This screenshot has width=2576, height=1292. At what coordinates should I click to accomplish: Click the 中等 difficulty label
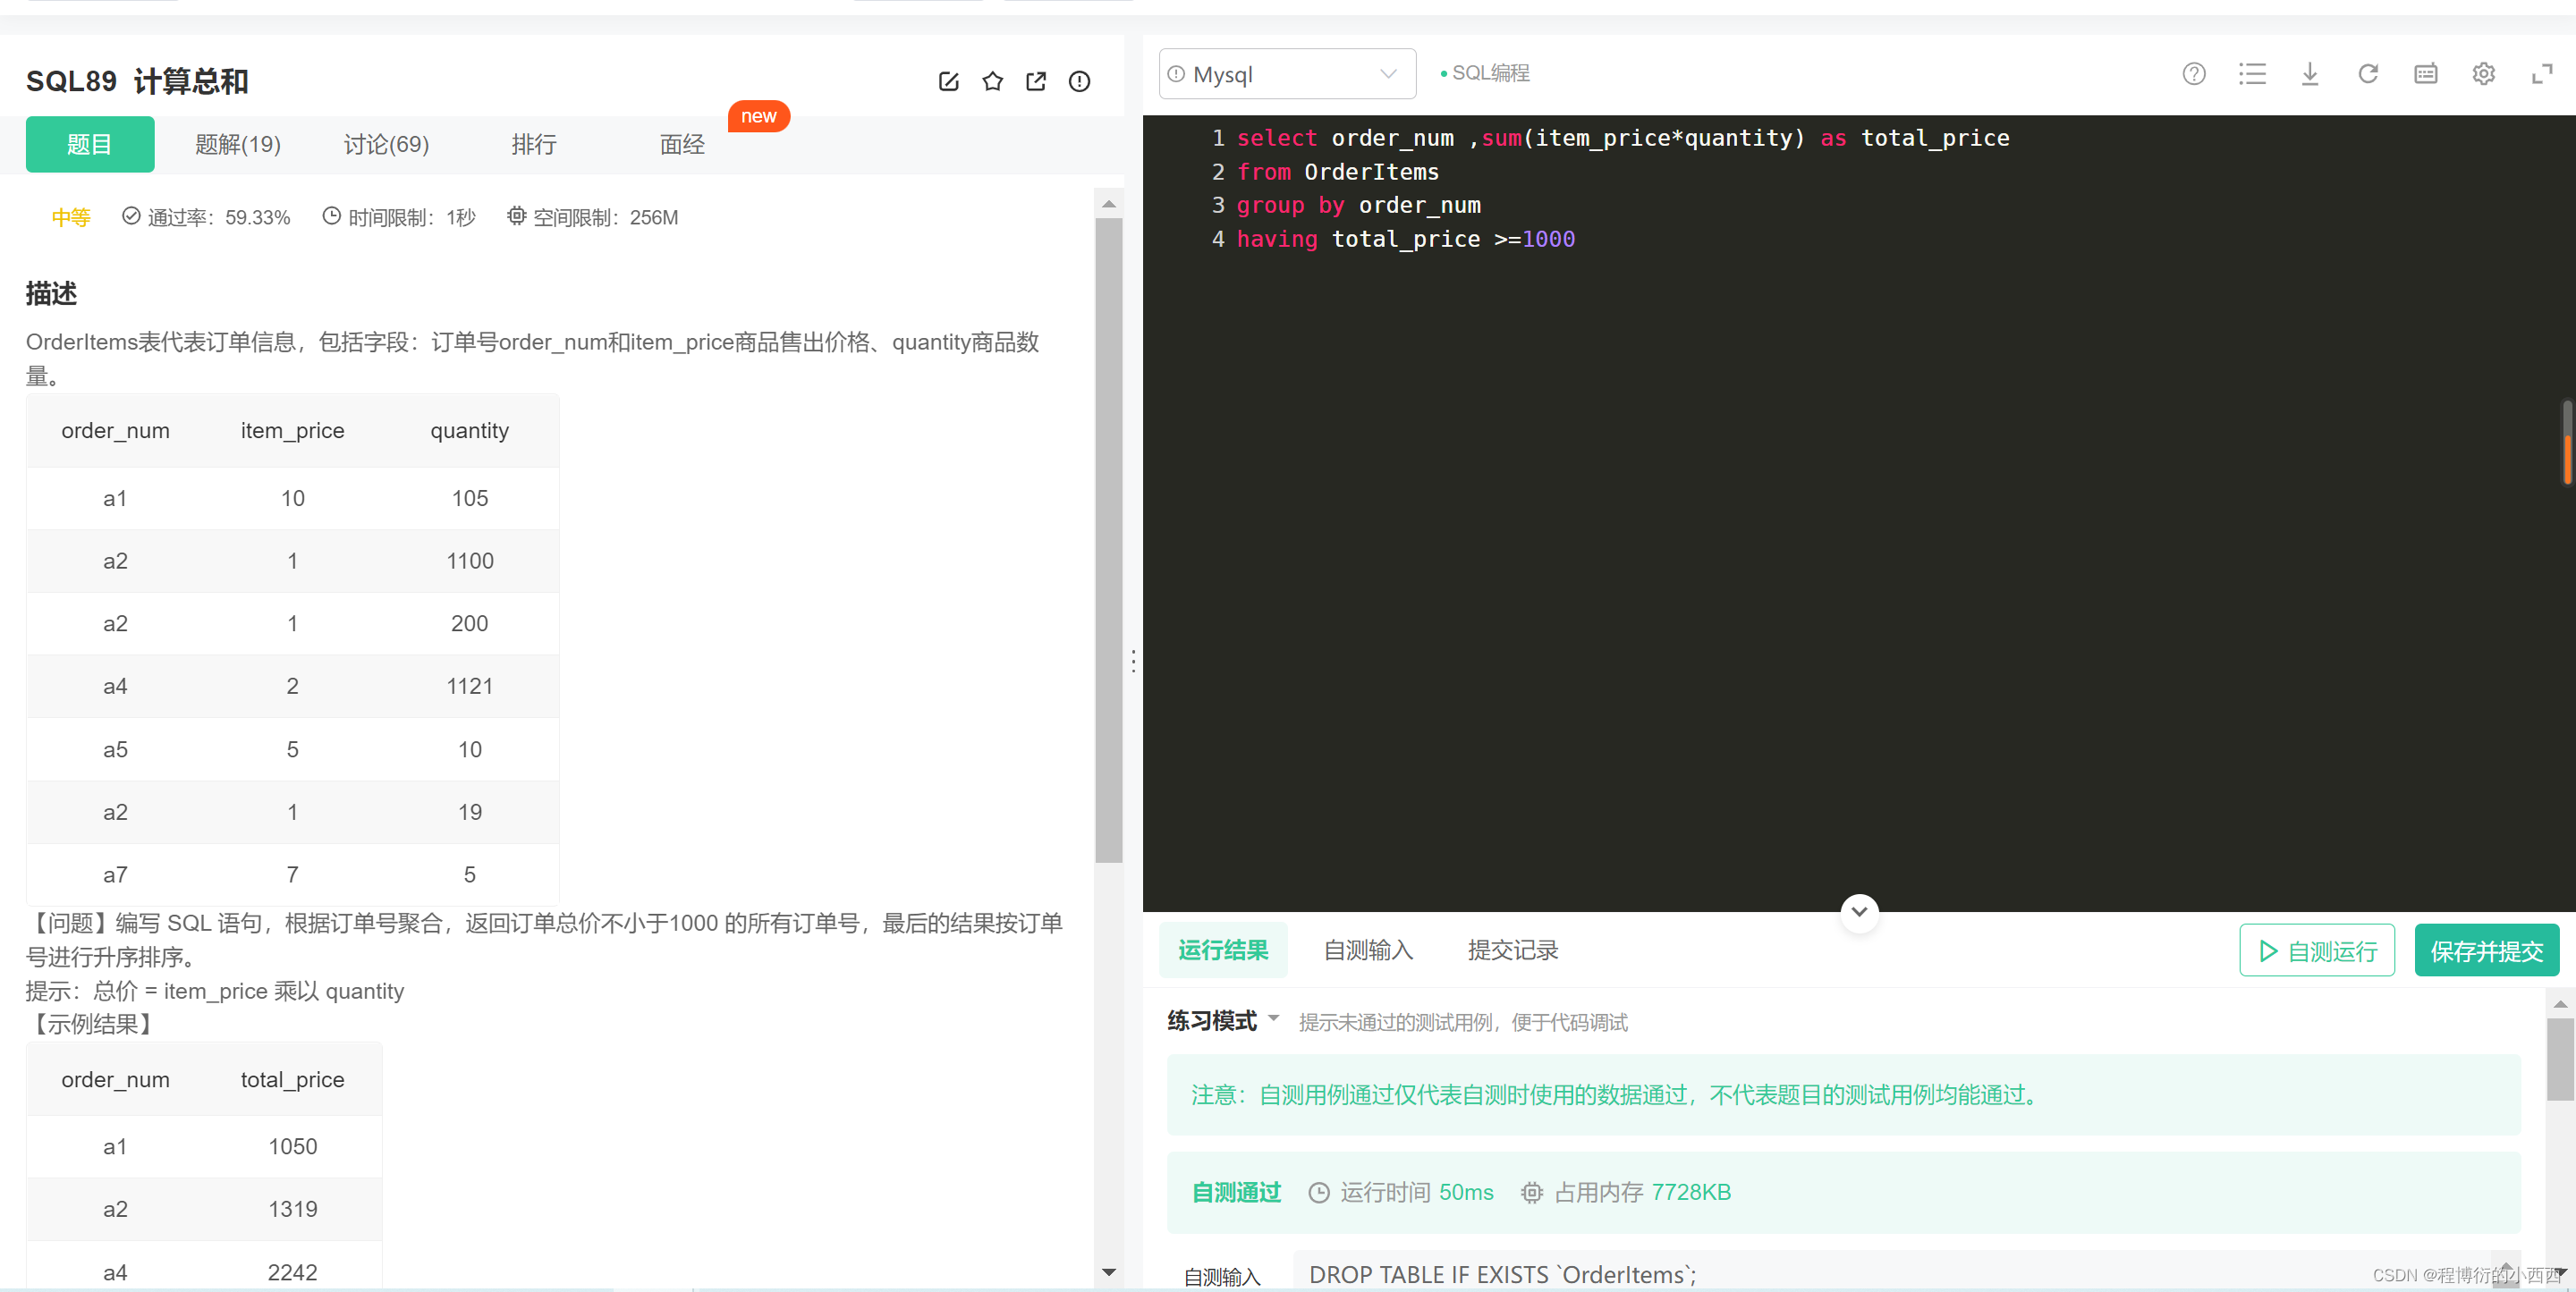tap(71, 217)
